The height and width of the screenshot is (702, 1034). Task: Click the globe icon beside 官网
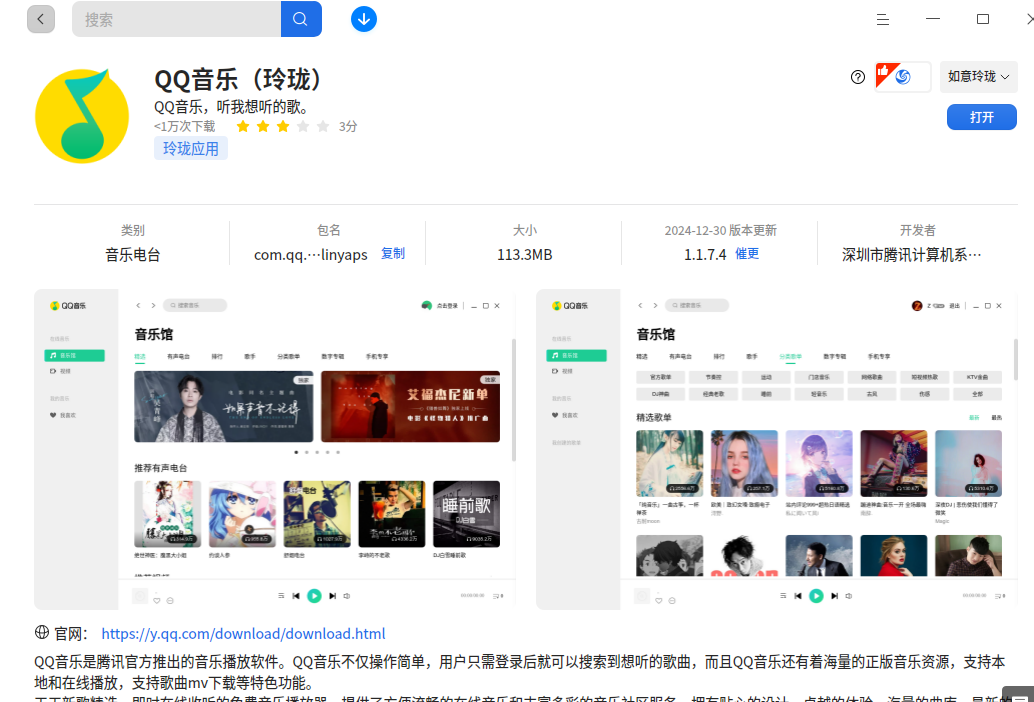[x=42, y=633]
